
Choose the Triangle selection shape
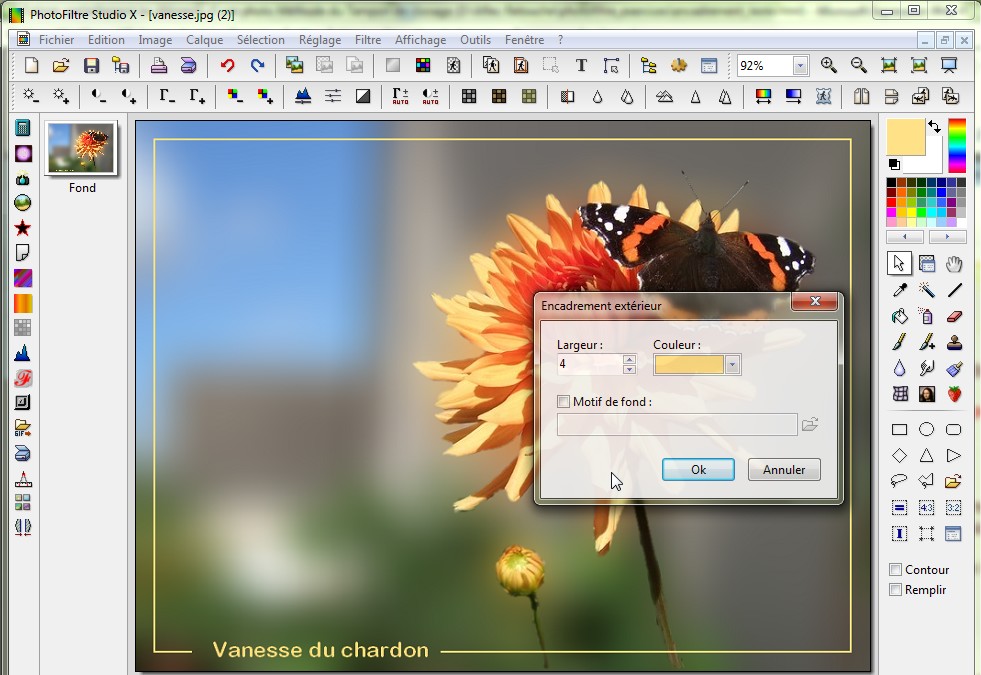[x=927, y=455]
